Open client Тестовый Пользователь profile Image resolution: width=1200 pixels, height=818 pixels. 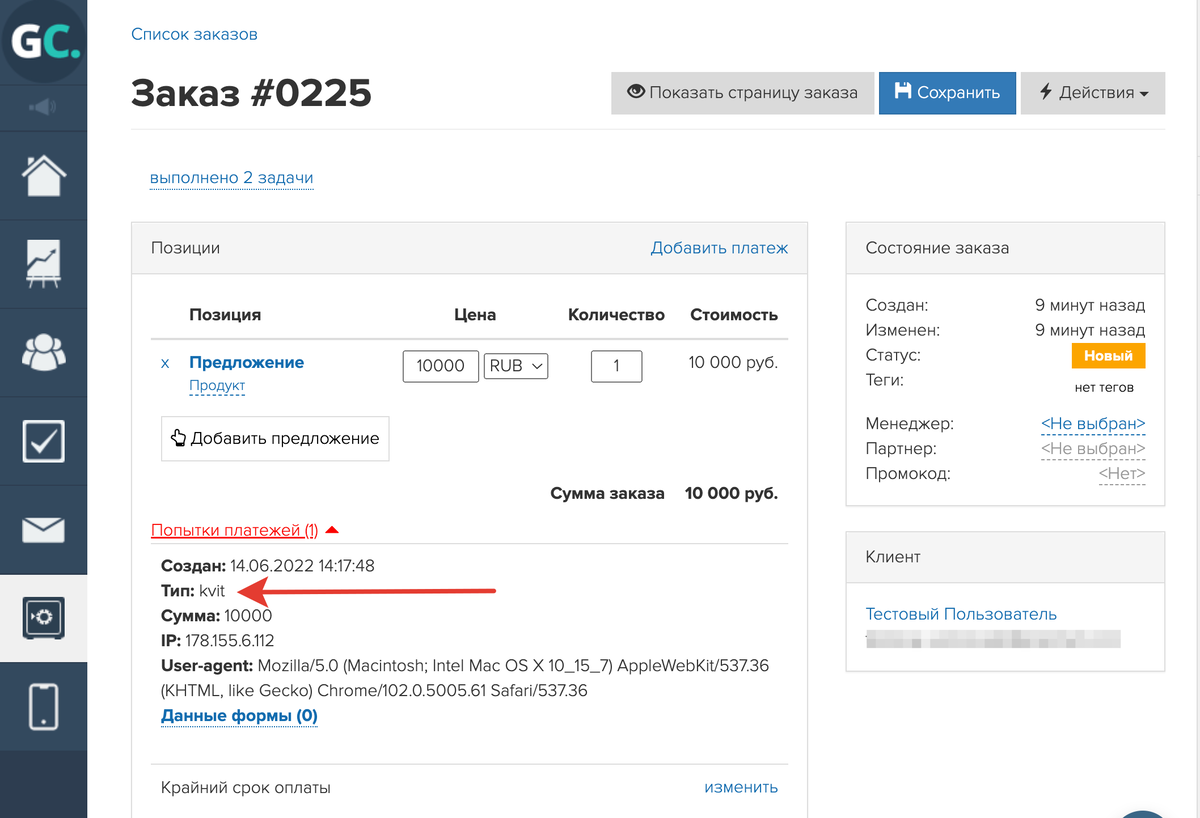coord(961,614)
